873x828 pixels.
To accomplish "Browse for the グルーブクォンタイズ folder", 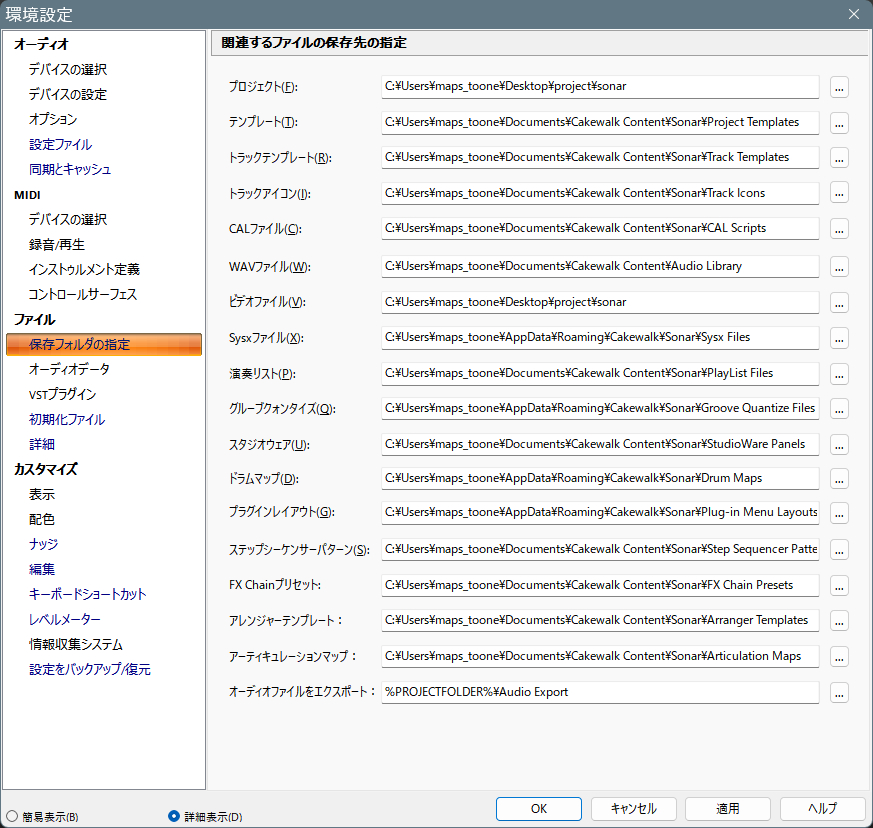I will [x=839, y=409].
